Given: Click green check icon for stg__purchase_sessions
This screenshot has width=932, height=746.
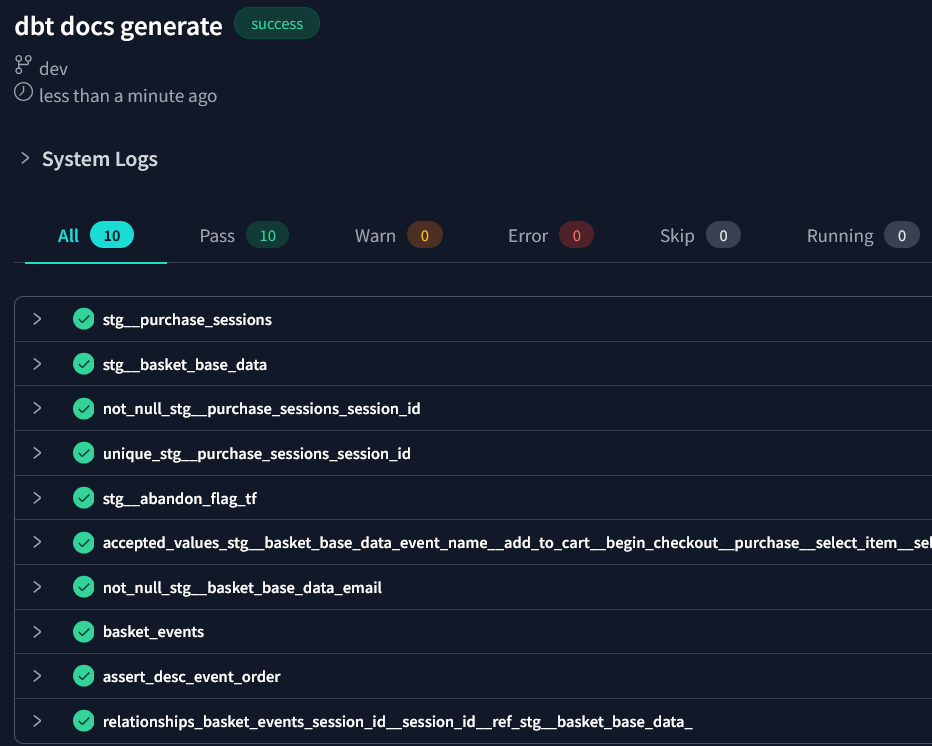Looking at the screenshot, I should click(84, 319).
